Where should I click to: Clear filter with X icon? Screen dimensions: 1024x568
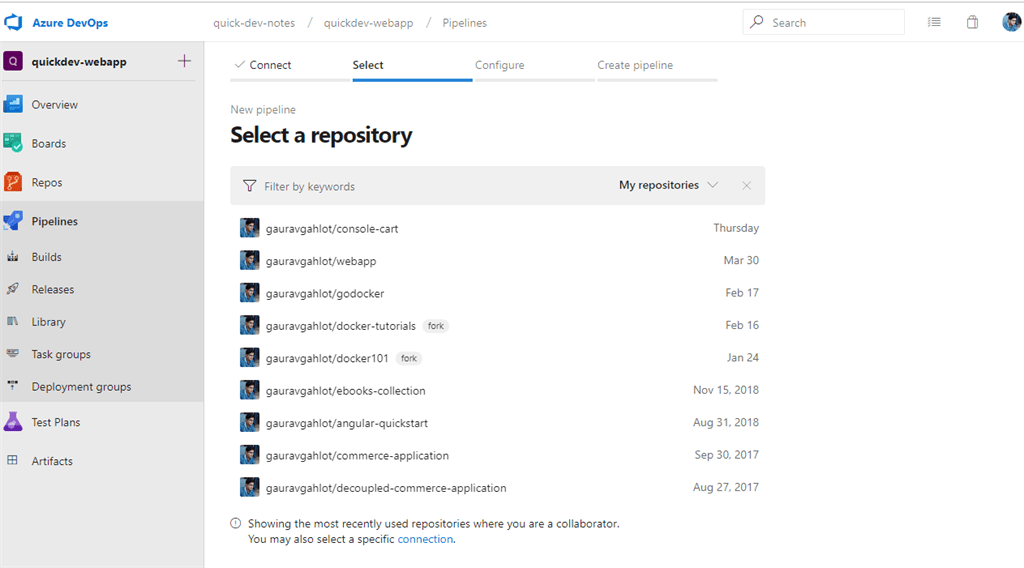[746, 186]
